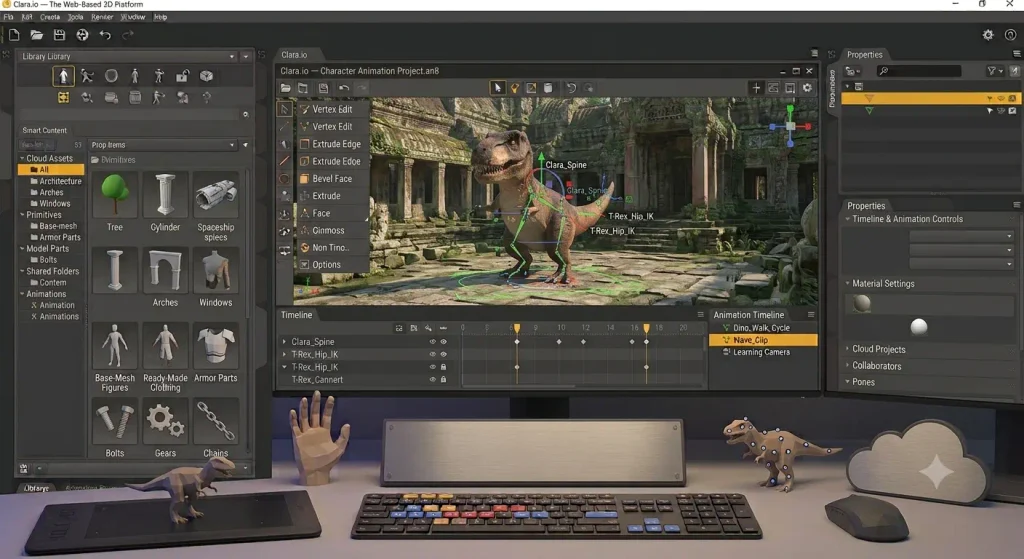This screenshot has width=1024, height=559.
Task: Collapse the Primitives tree group
Action: [x=22, y=214]
